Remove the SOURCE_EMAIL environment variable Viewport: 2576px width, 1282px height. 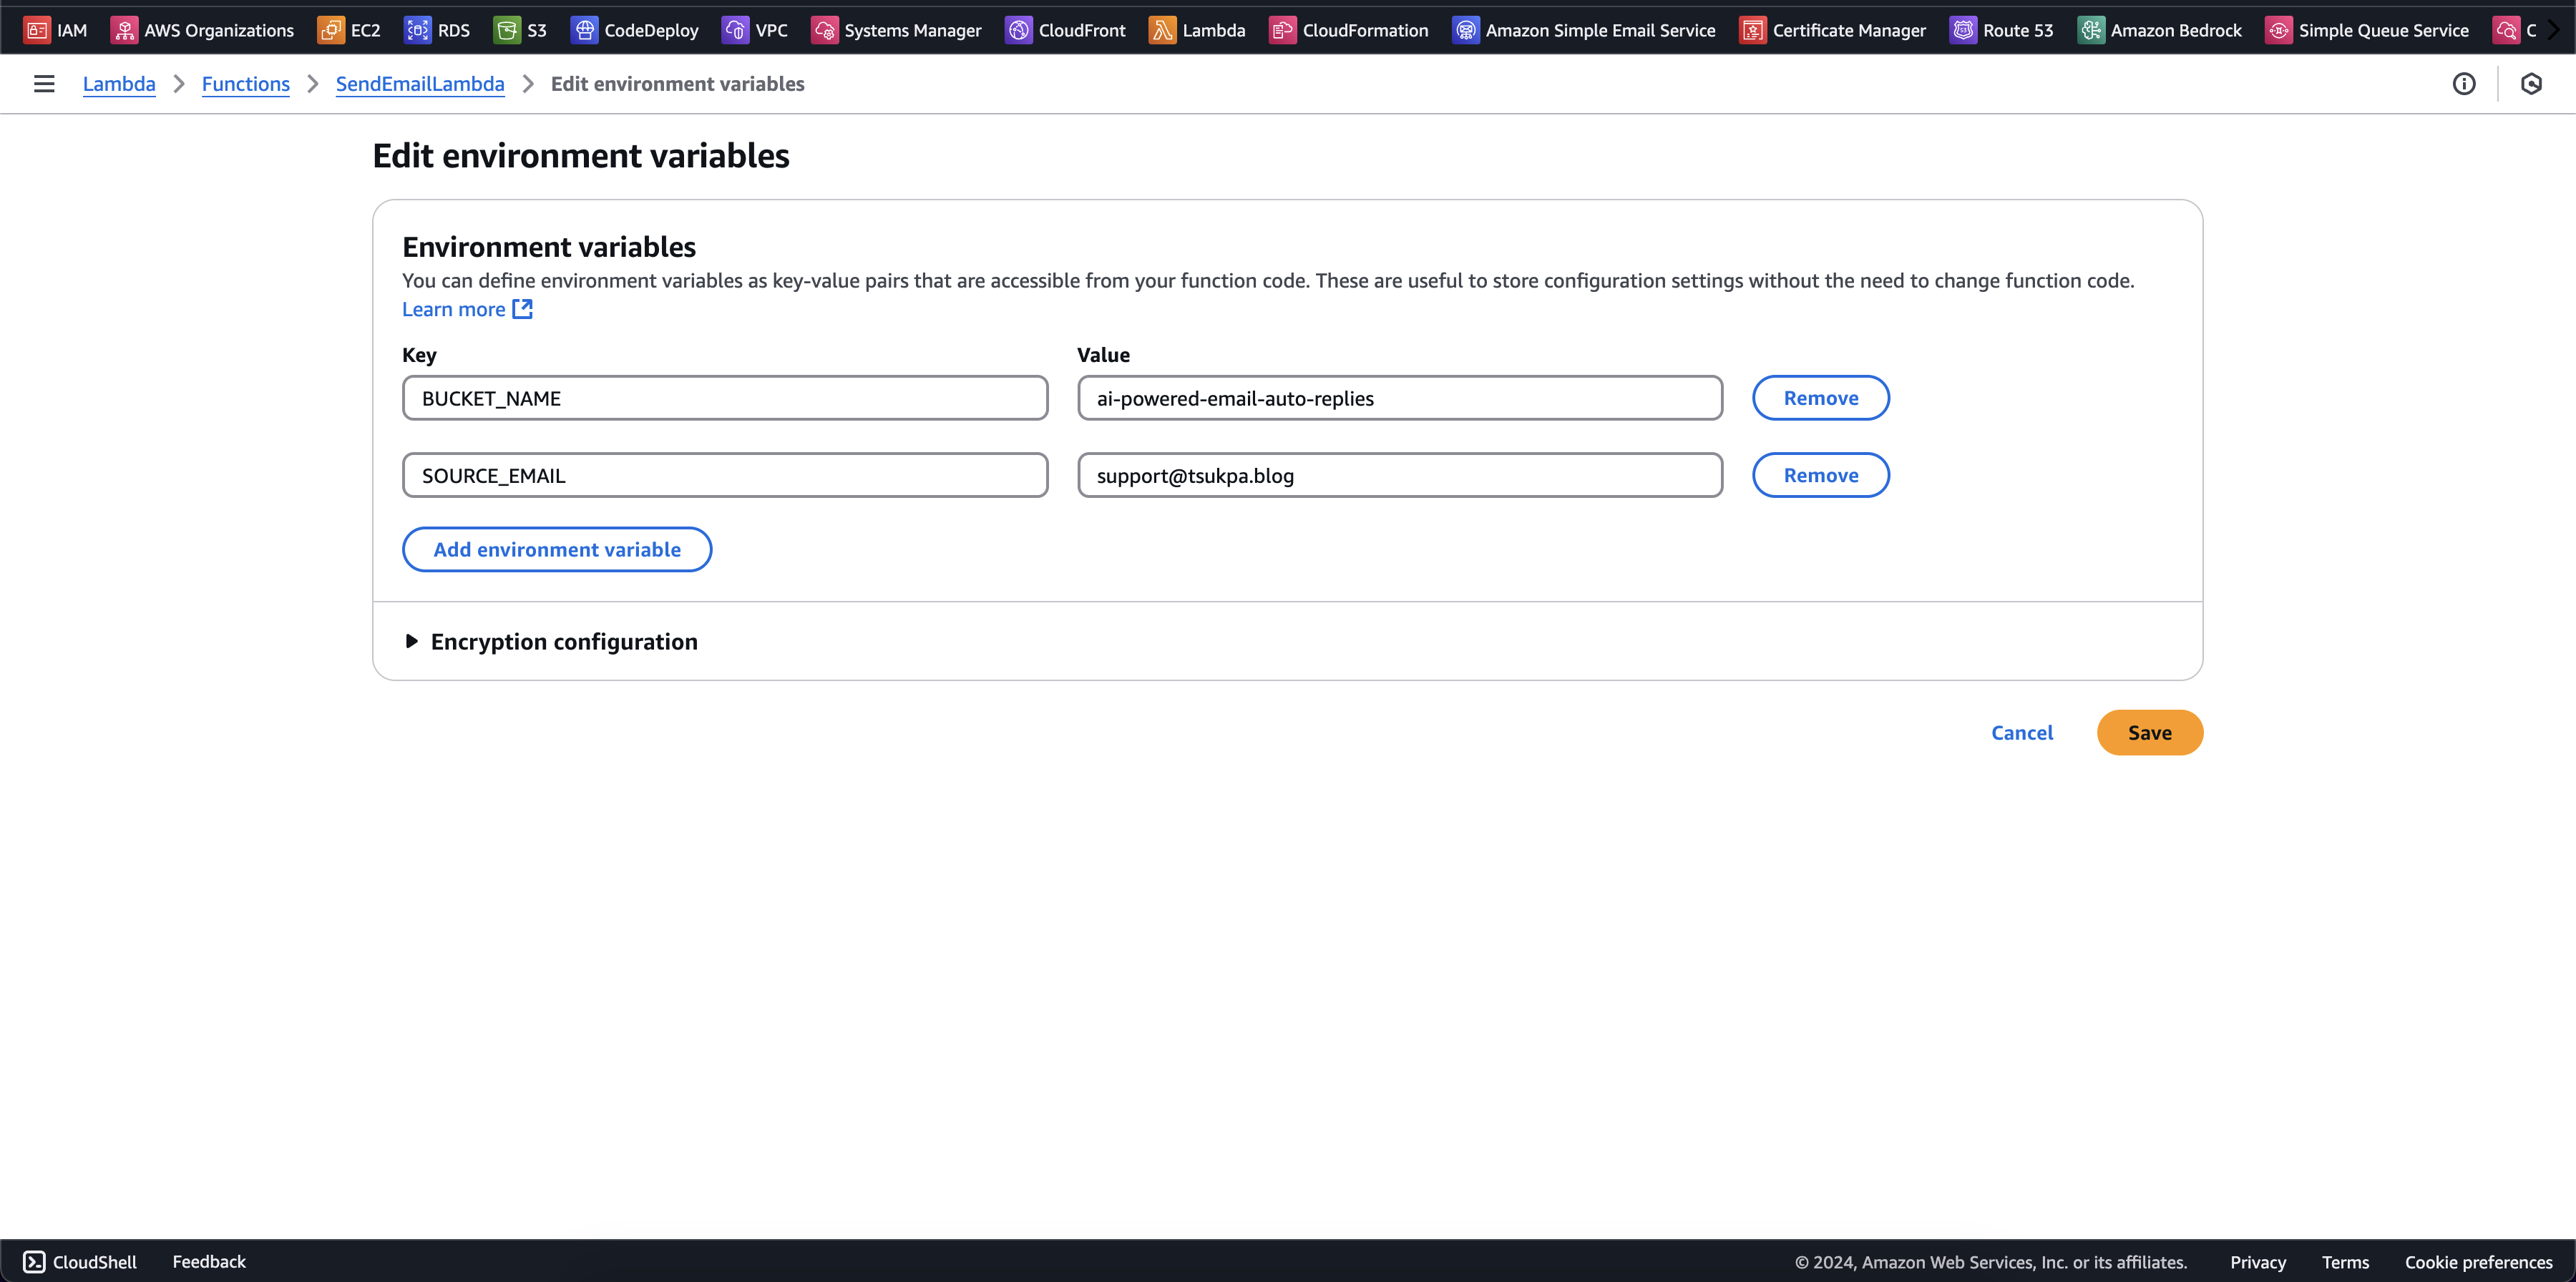click(x=1820, y=474)
